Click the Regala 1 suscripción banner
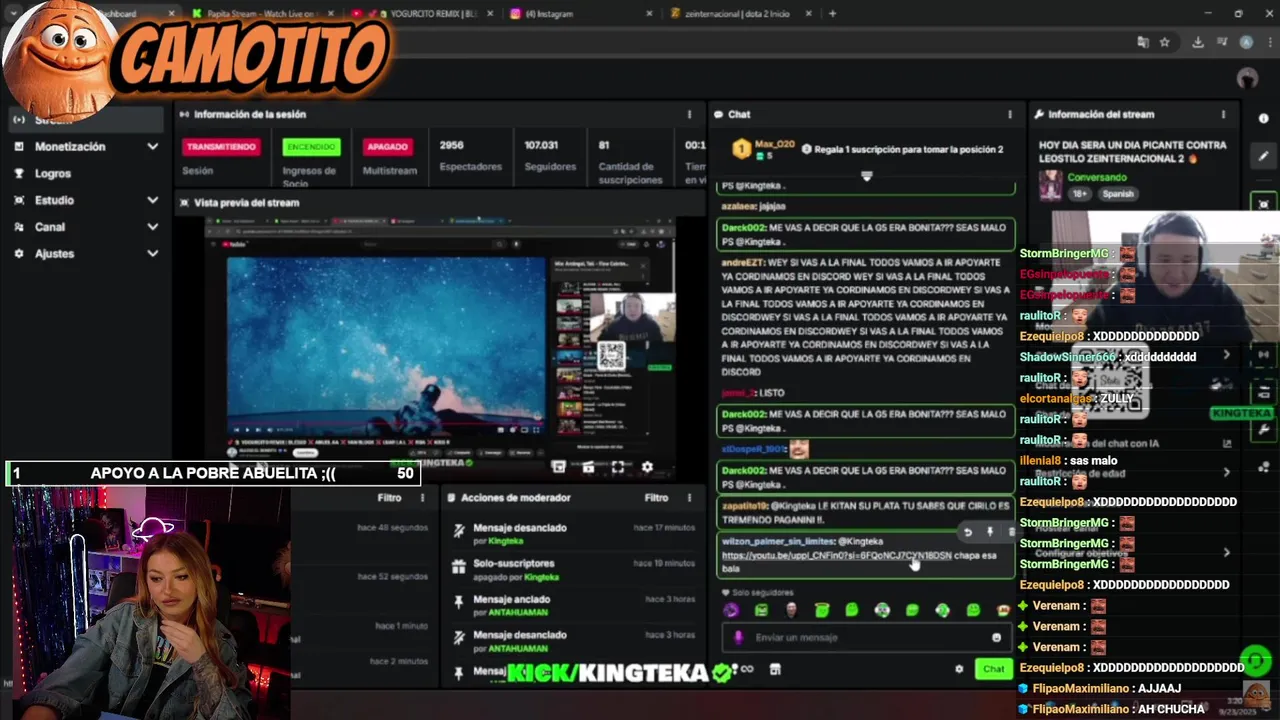The width and height of the screenshot is (1280, 720). coord(902,149)
